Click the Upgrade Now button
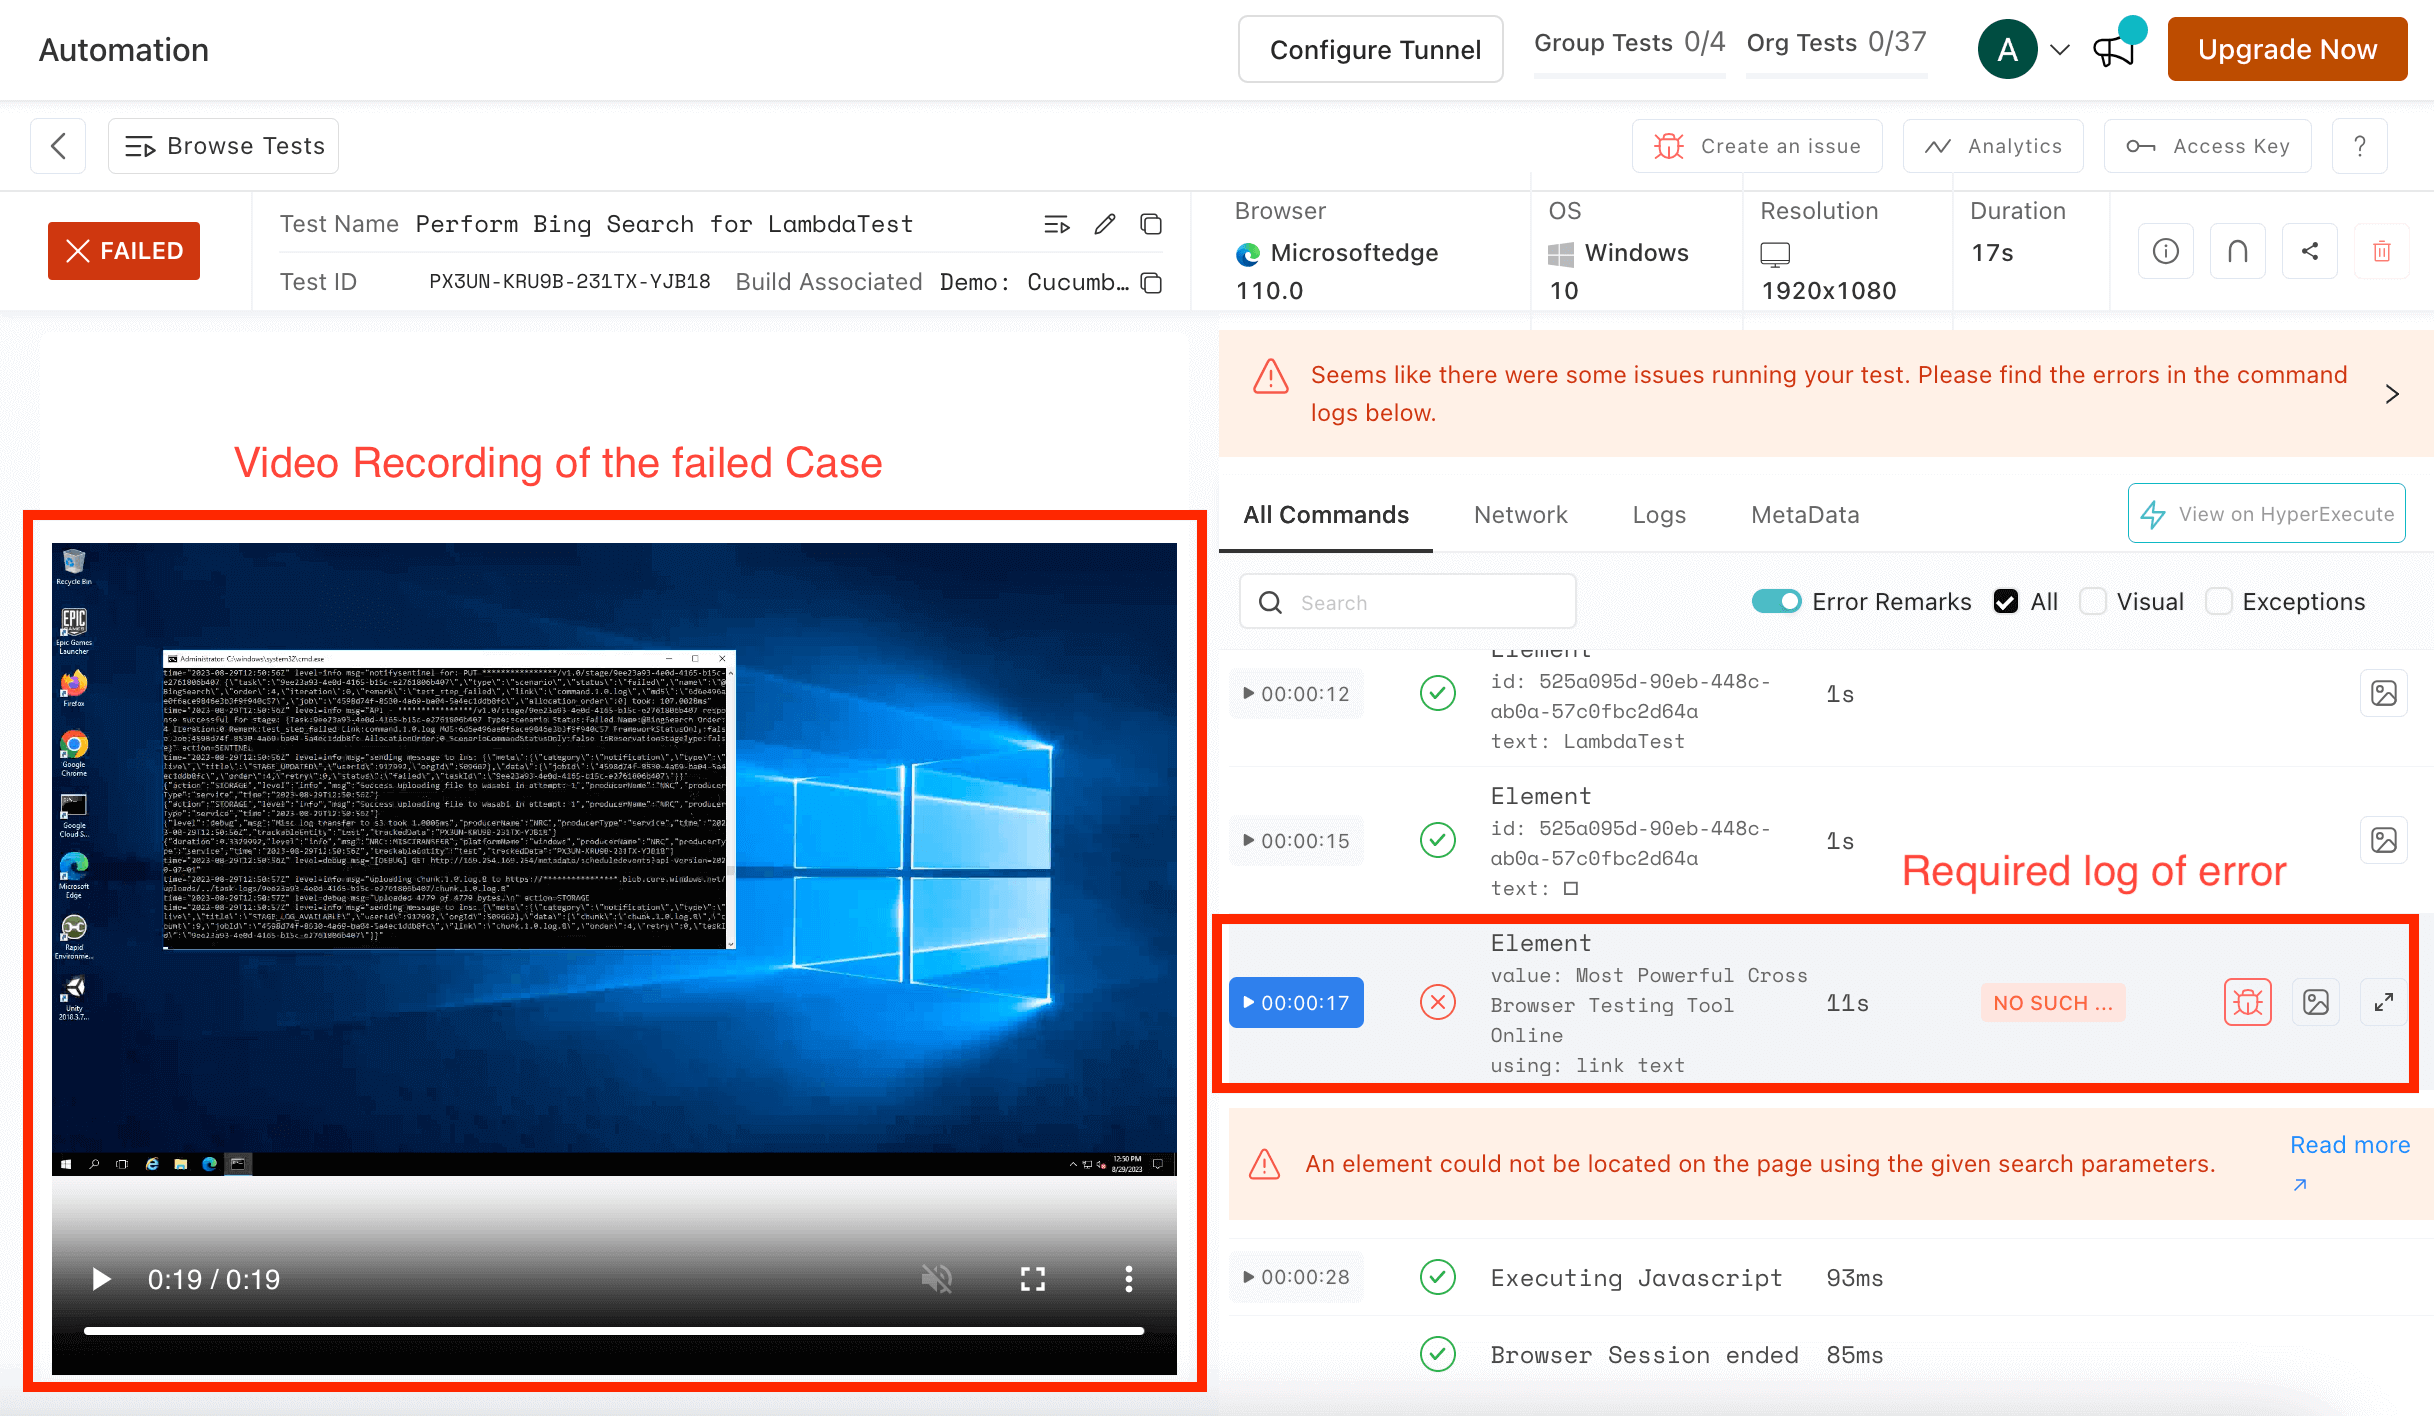The image size is (2434, 1416). click(2286, 49)
